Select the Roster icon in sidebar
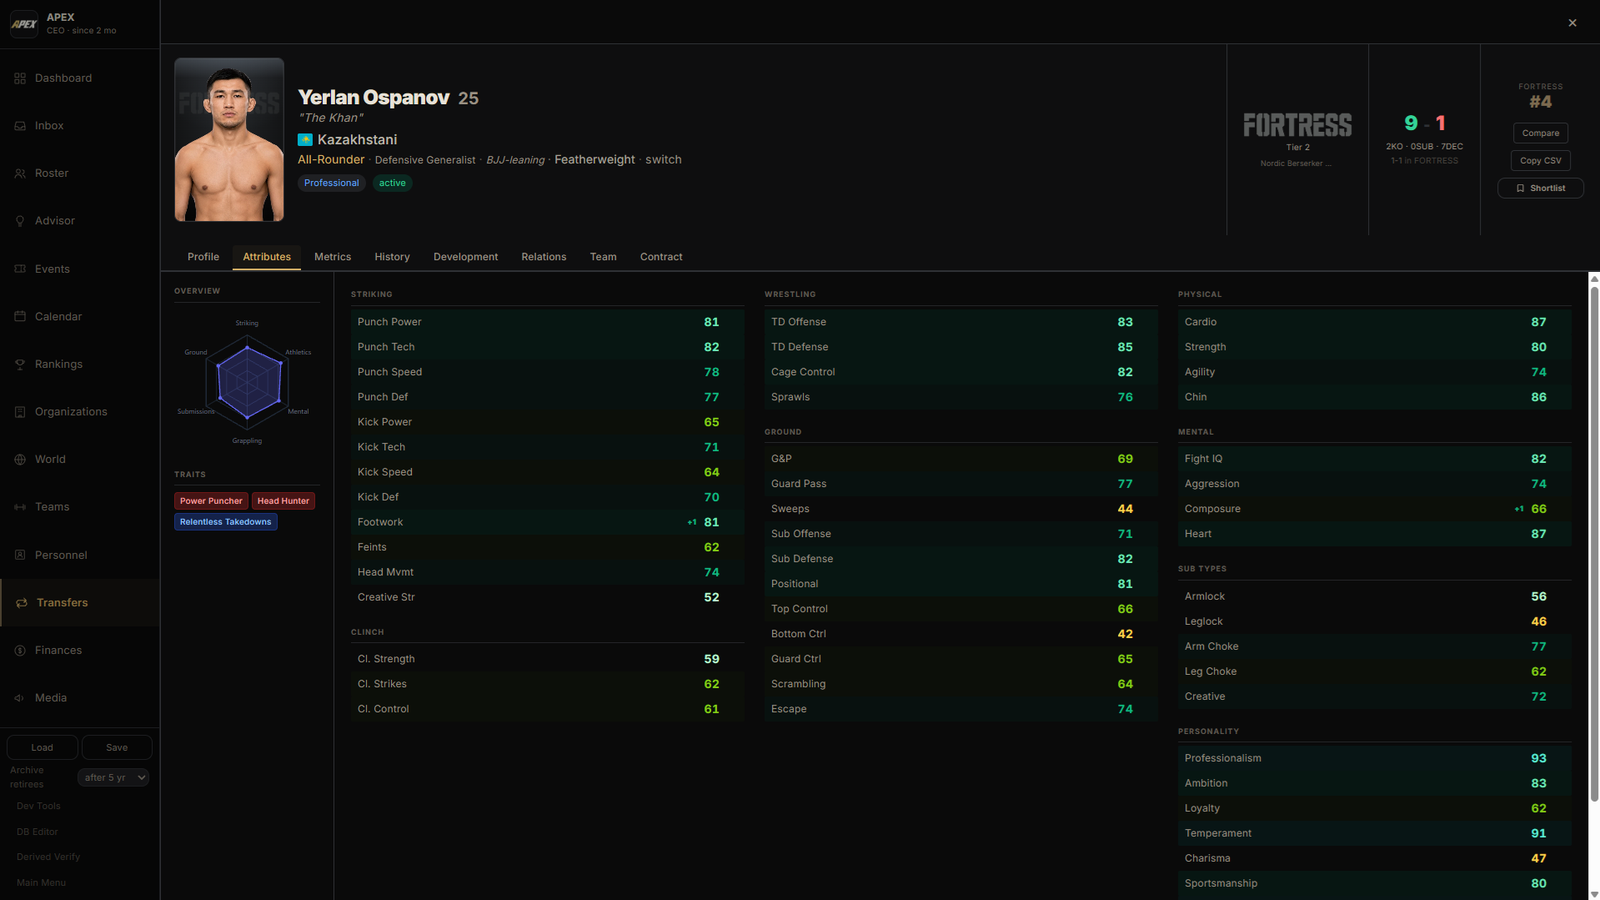 [20, 173]
